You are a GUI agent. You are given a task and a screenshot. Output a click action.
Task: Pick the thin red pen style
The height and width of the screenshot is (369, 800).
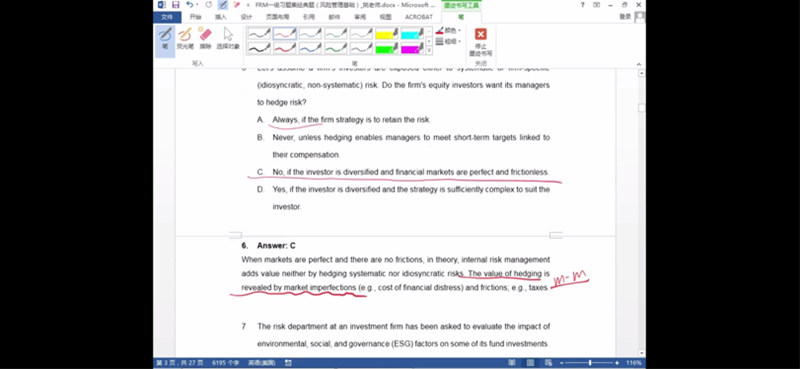tap(285, 34)
